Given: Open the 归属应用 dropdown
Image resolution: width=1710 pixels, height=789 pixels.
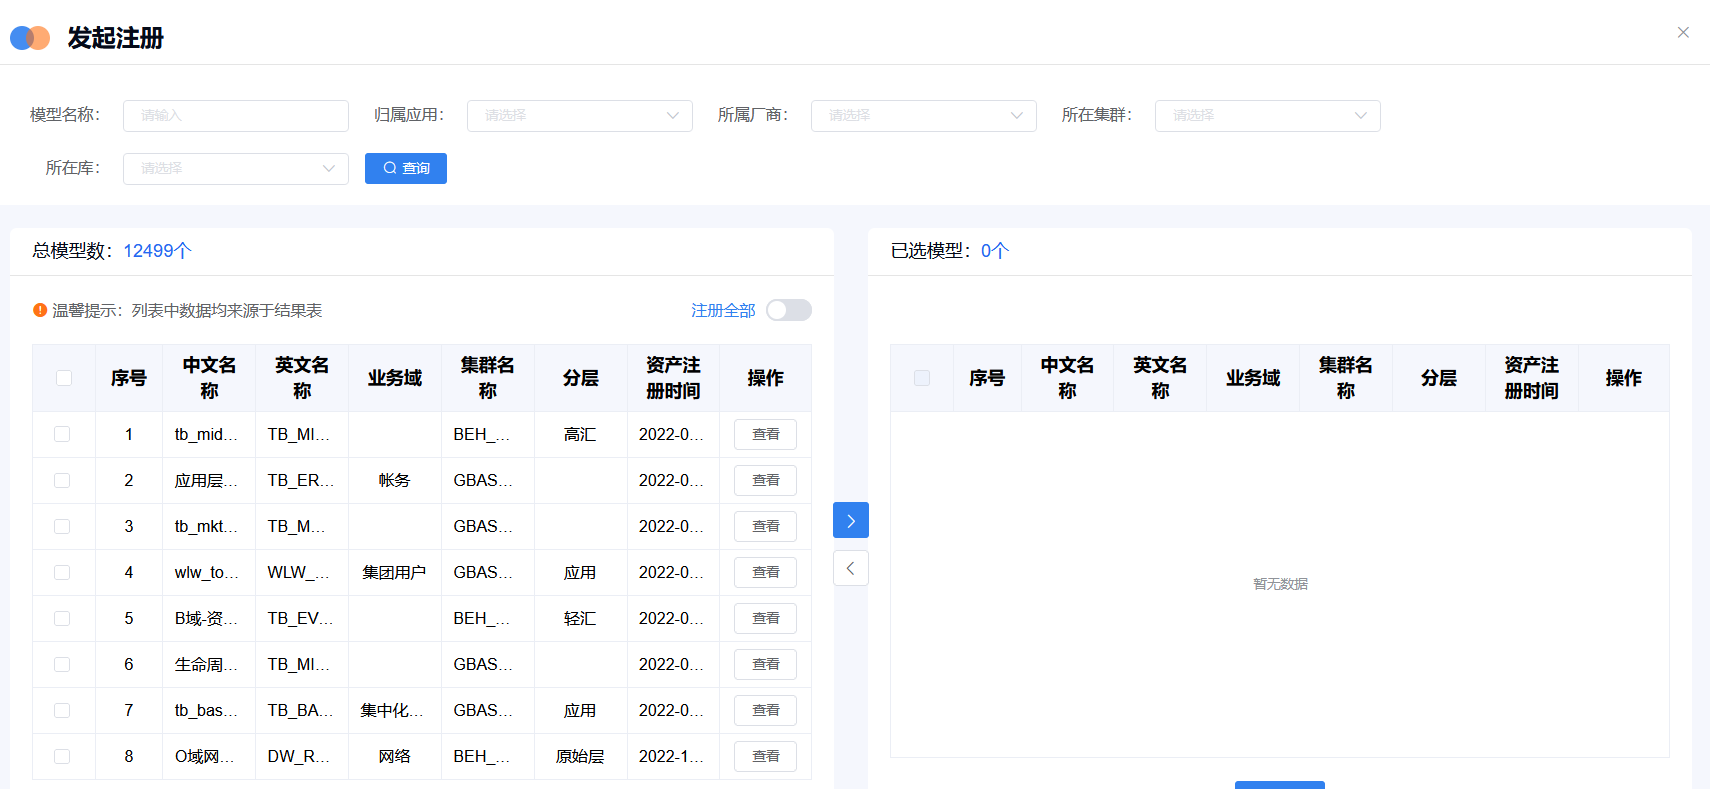Looking at the screenshot, I should point(580,116).
